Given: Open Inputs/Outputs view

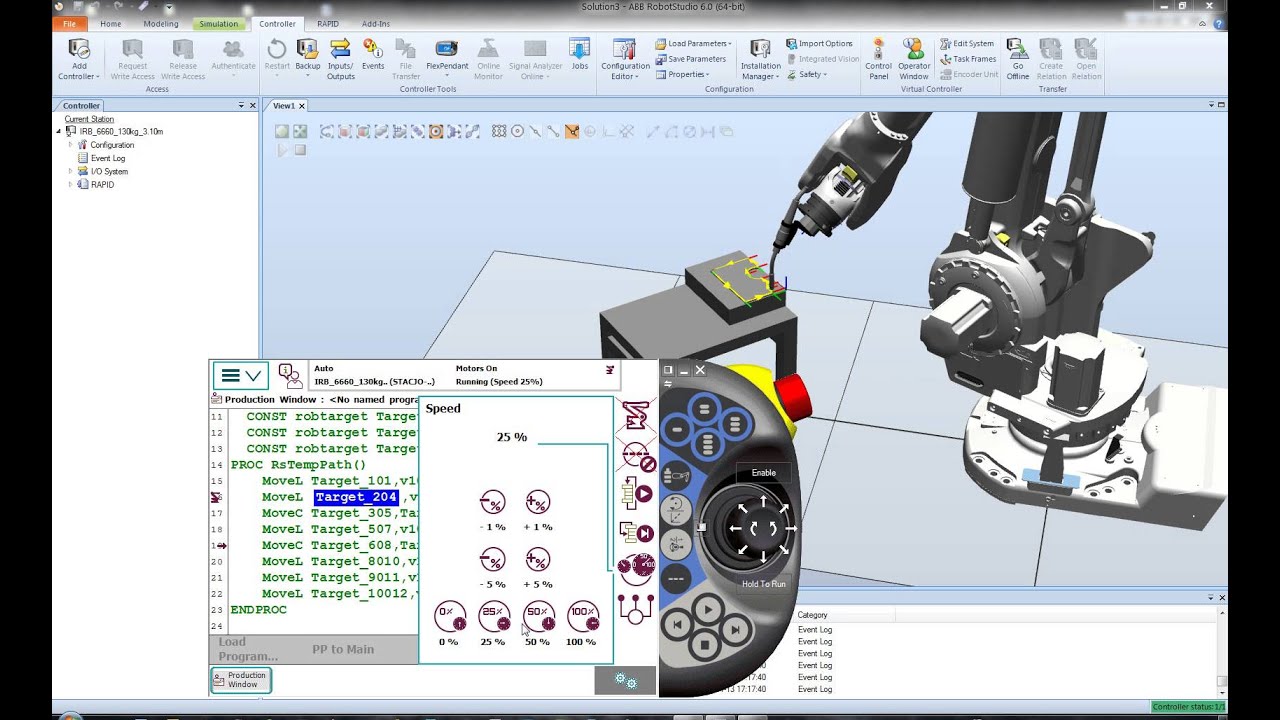Looking at the screenshot, I should (340, 60).
